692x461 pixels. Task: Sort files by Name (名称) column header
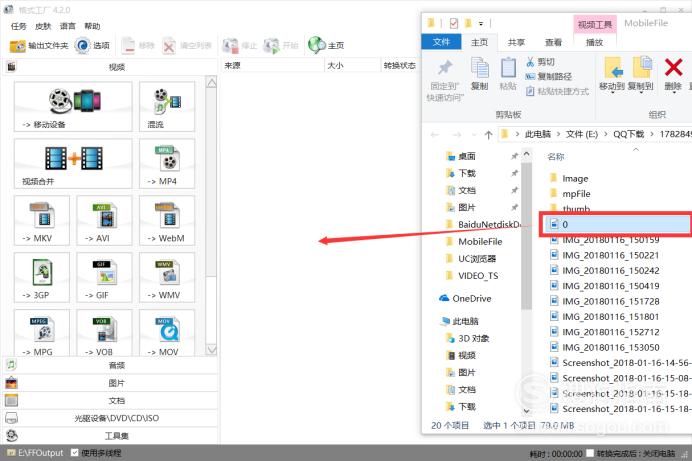pyautogui.click(x=556, y=157)
